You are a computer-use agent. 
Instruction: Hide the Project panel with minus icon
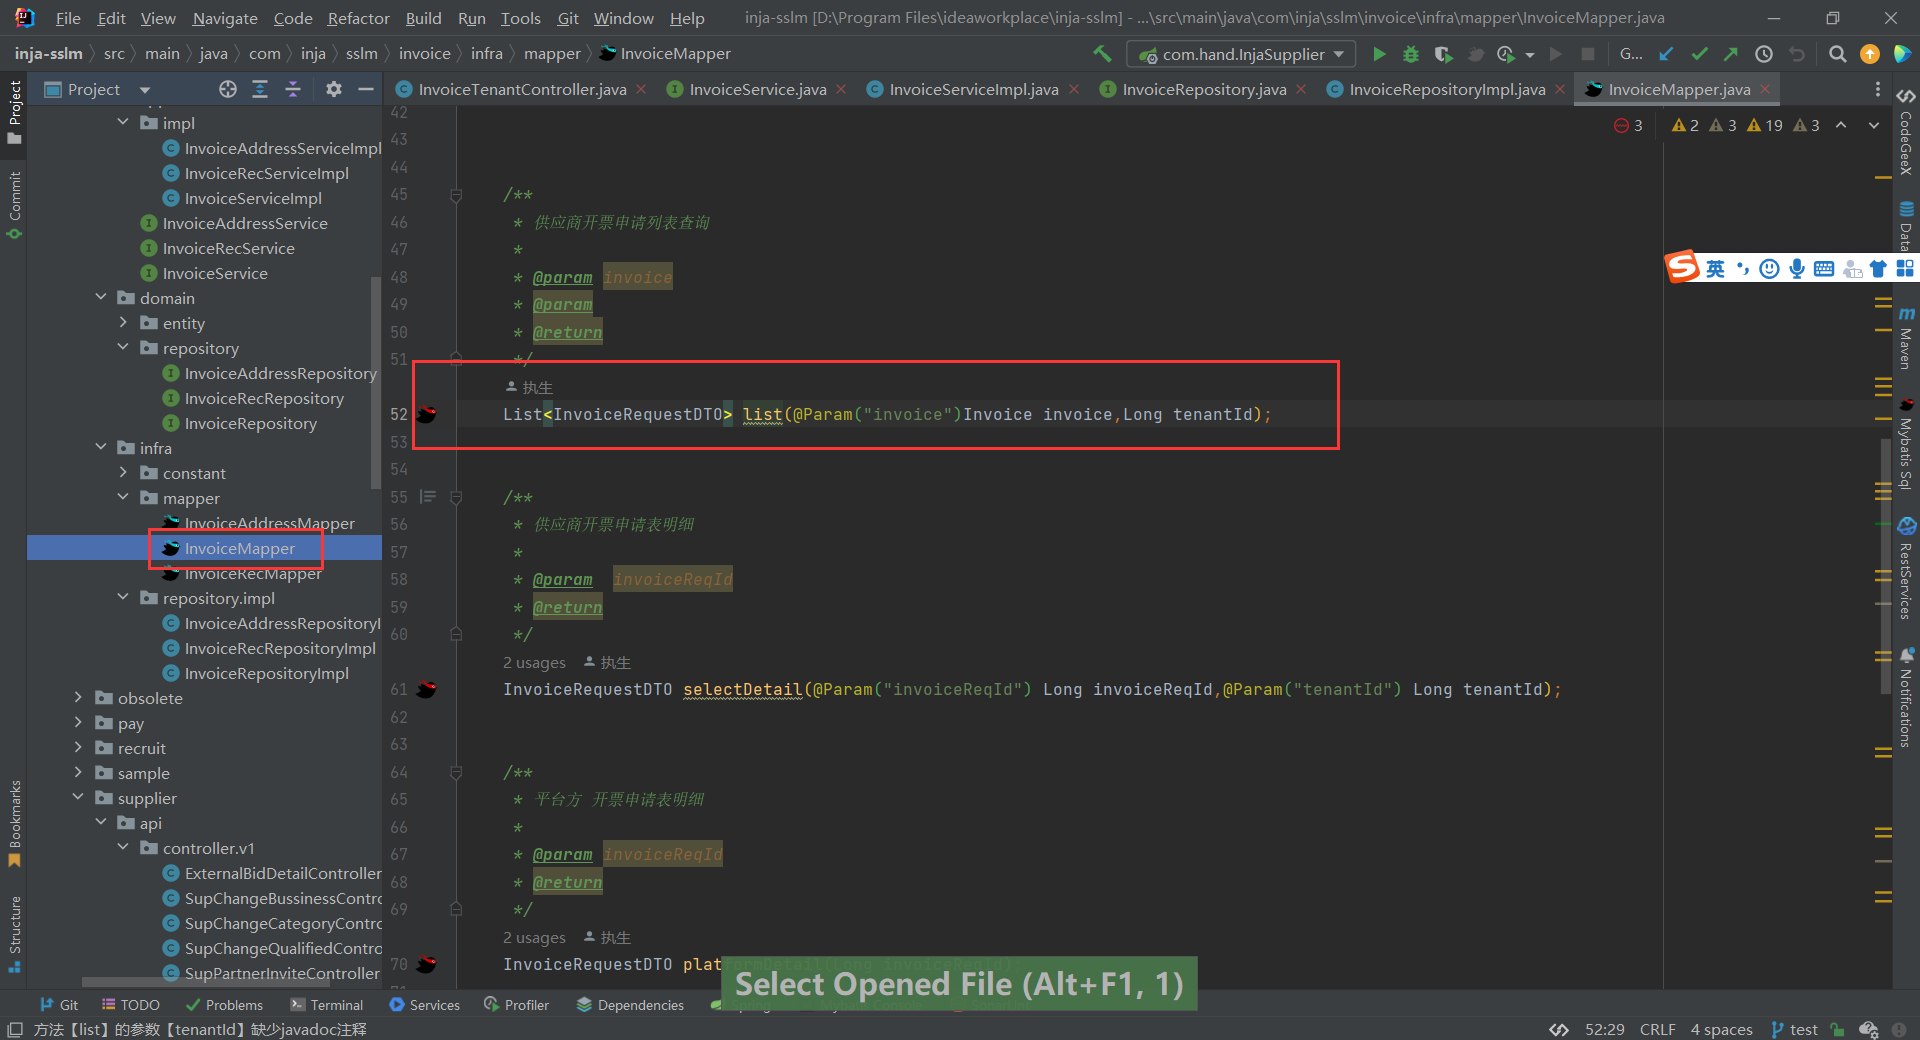pyautogui.click(x=366, y=89)
